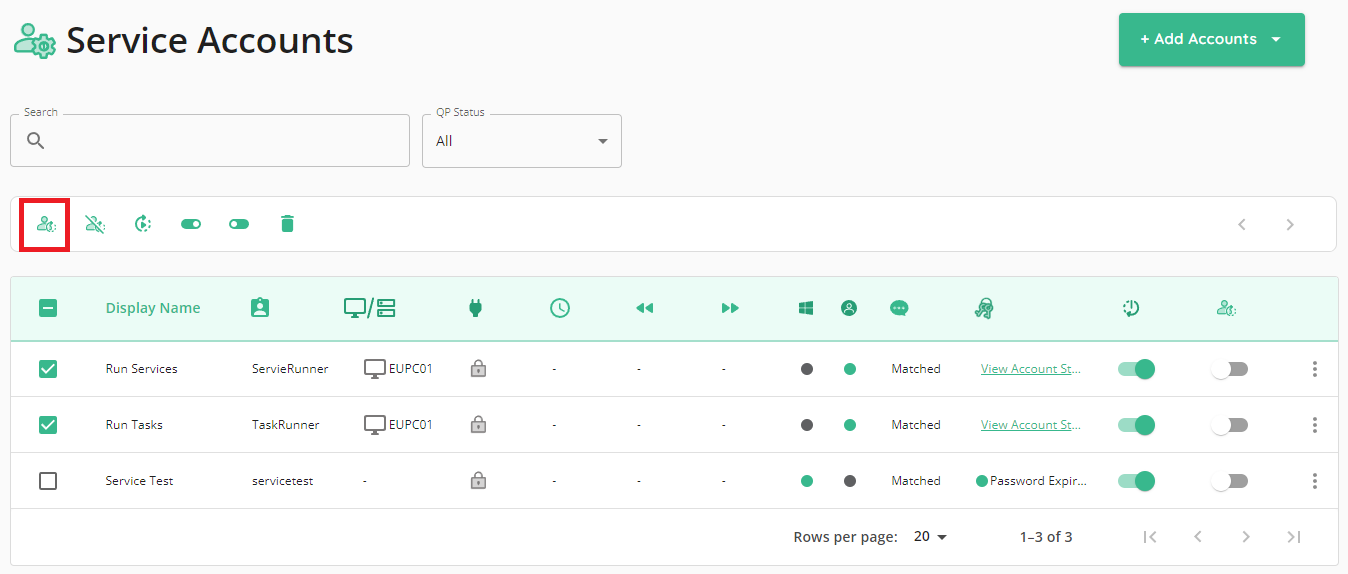
Task: Click the monitor icon beside EUPC01 in Run Tasks row
Action: click(374, 425)
